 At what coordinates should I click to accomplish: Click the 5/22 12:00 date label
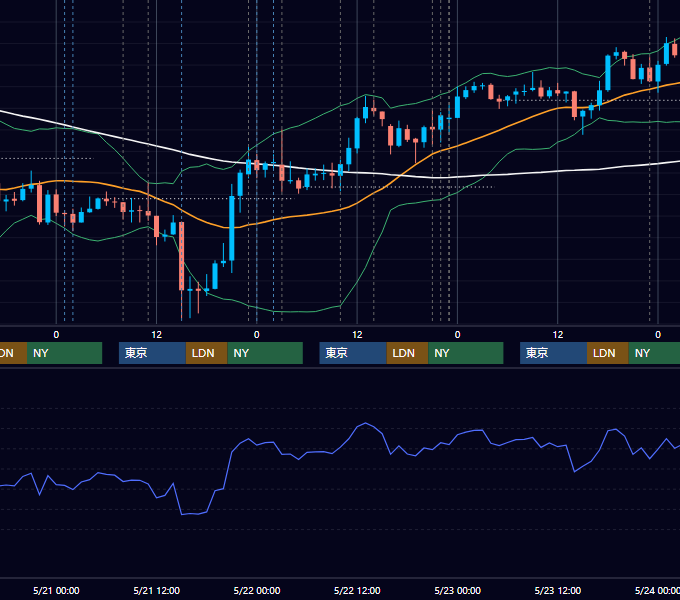[x=357, y=590]
